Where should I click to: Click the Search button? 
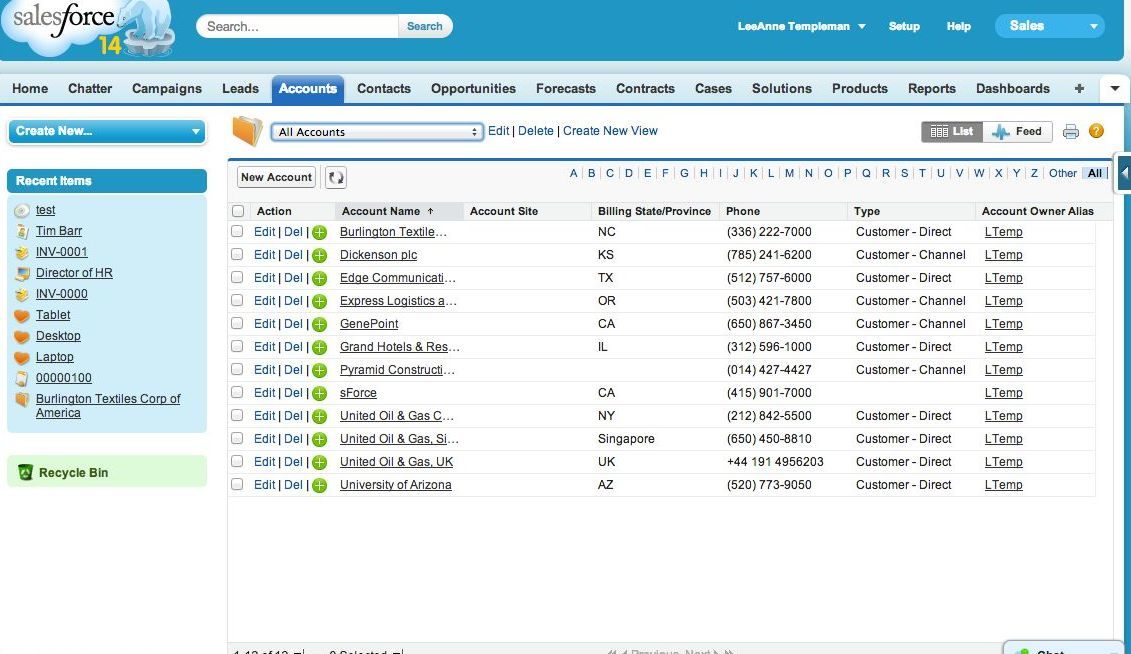click(x=424, y=26)
